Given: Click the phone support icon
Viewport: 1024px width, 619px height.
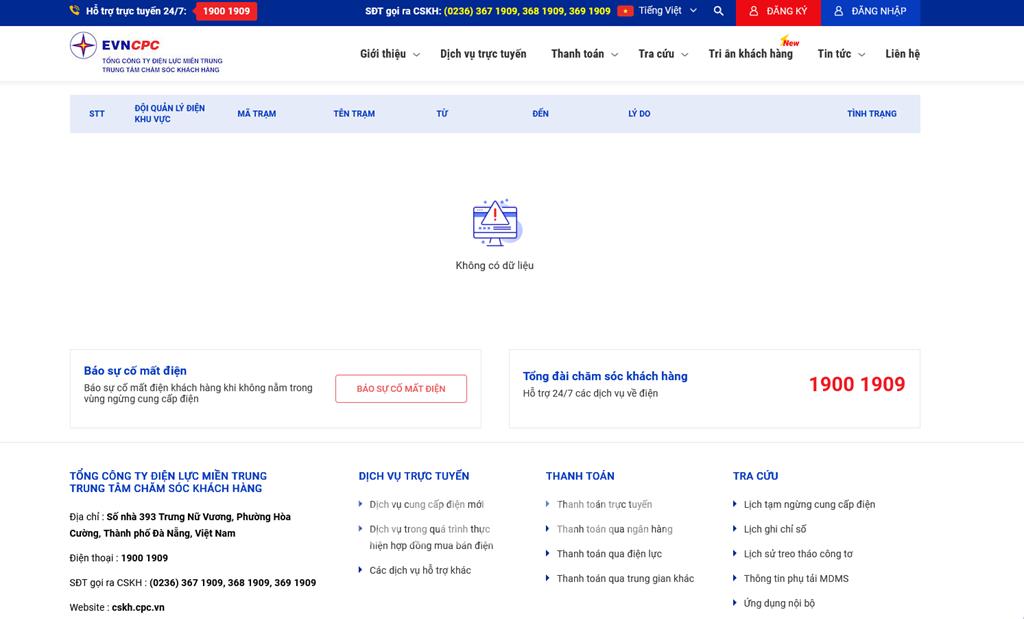Looking at the screenshot, I should pyautogui.click(x=75, y=11).
